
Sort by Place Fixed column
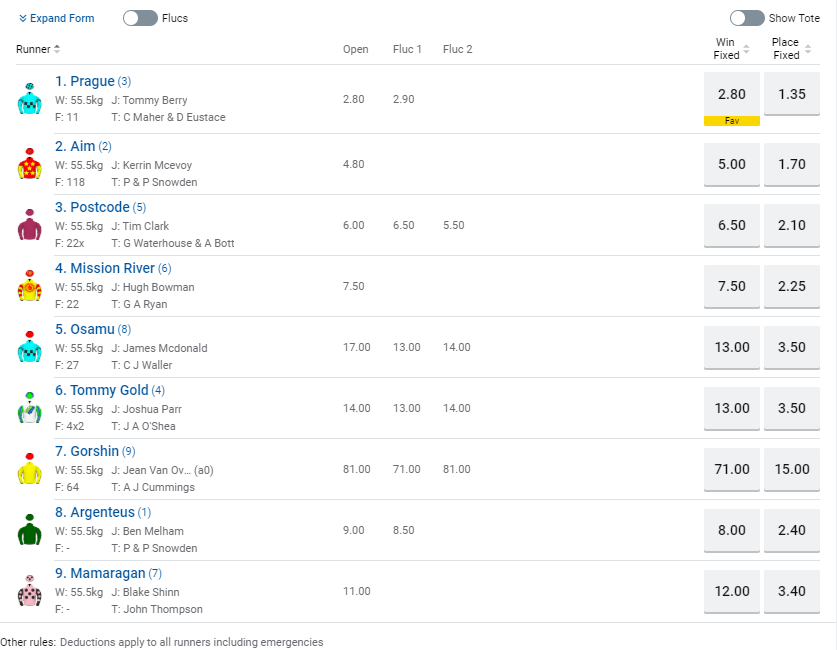(791, 49)
